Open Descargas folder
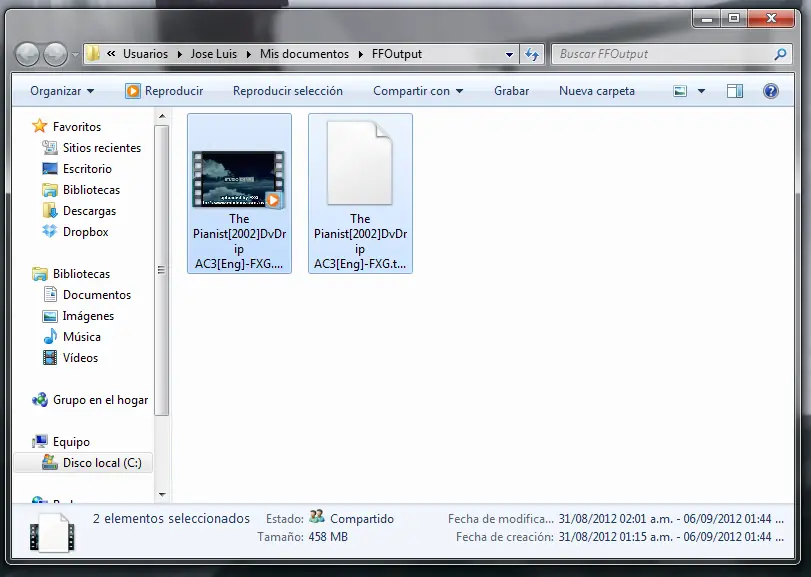The height and width of the screenshot is (577, 811). (89, 211)
